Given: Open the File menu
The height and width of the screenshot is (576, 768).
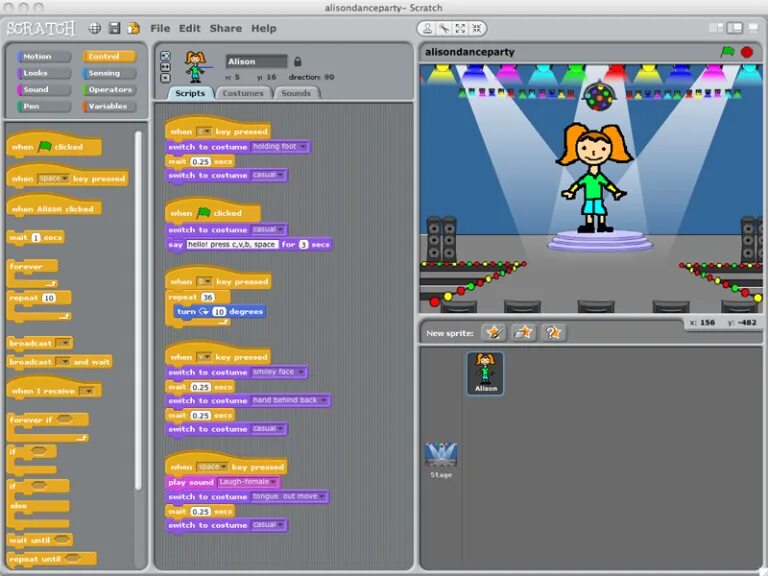Looking at the screenshot, I should click(160, 28).
